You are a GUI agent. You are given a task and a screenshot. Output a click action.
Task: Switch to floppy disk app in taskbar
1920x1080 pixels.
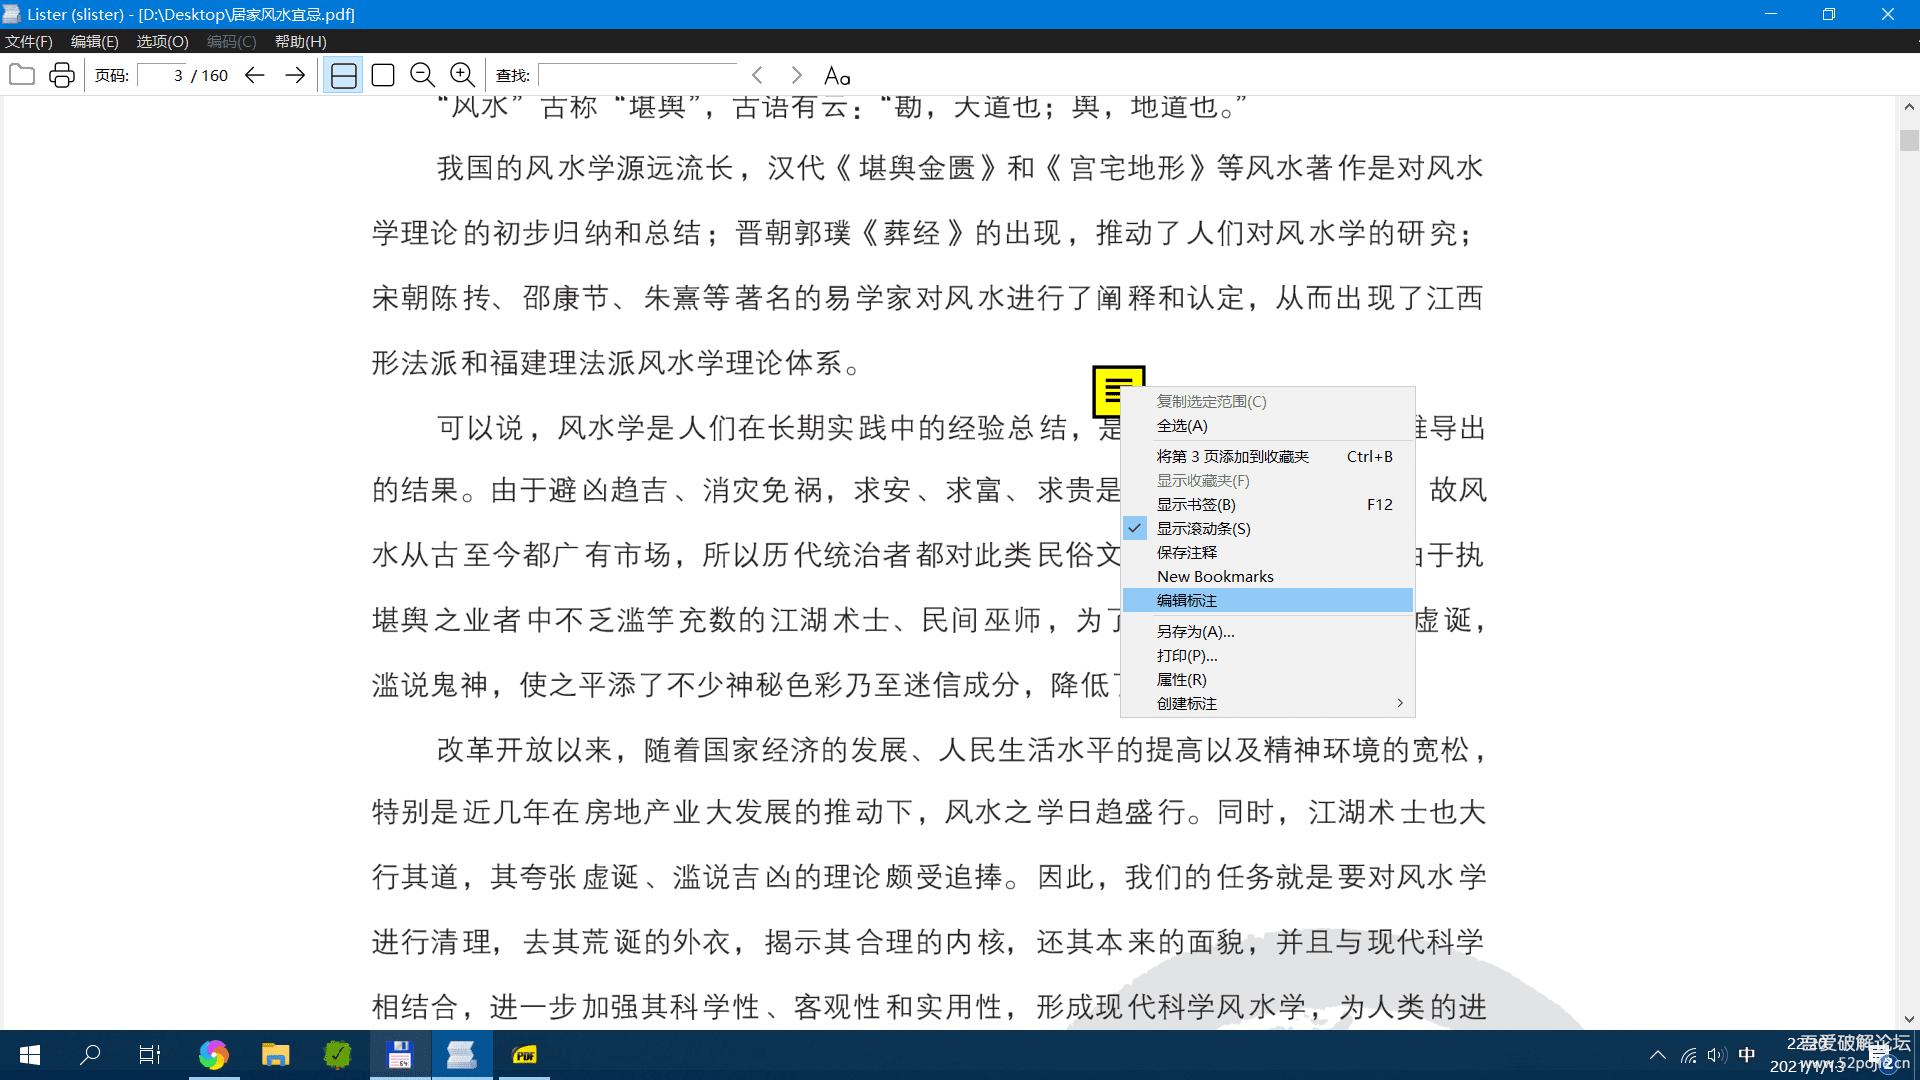pyautogui.click(x=400, y=1054)
